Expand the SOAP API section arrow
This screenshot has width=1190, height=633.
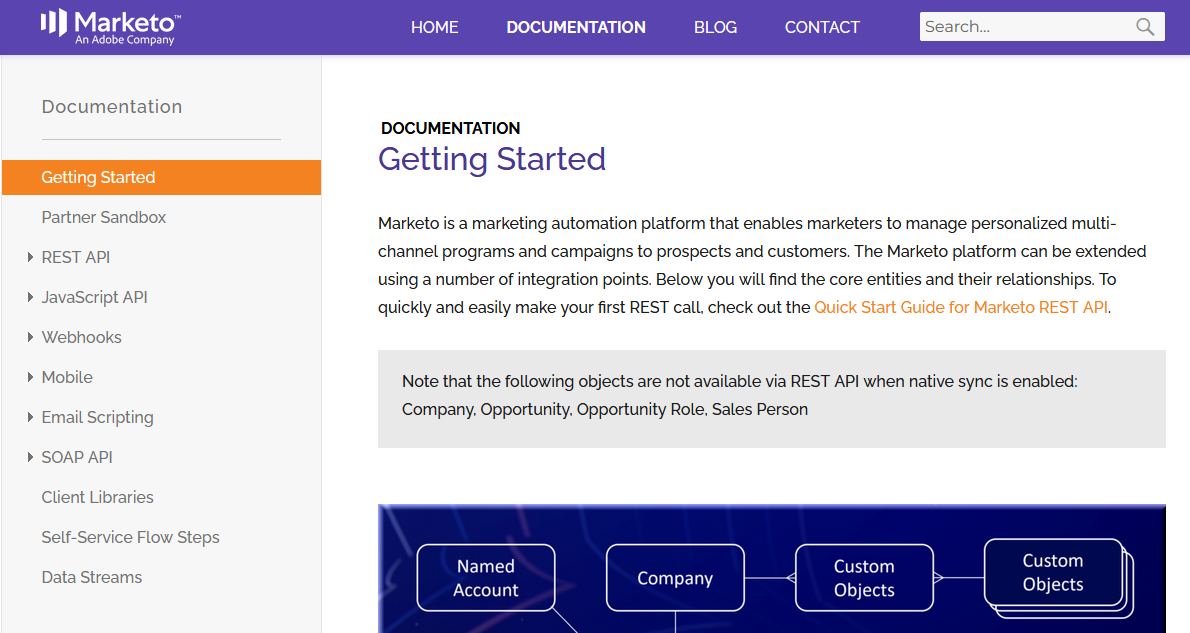[x=30, y=457]
